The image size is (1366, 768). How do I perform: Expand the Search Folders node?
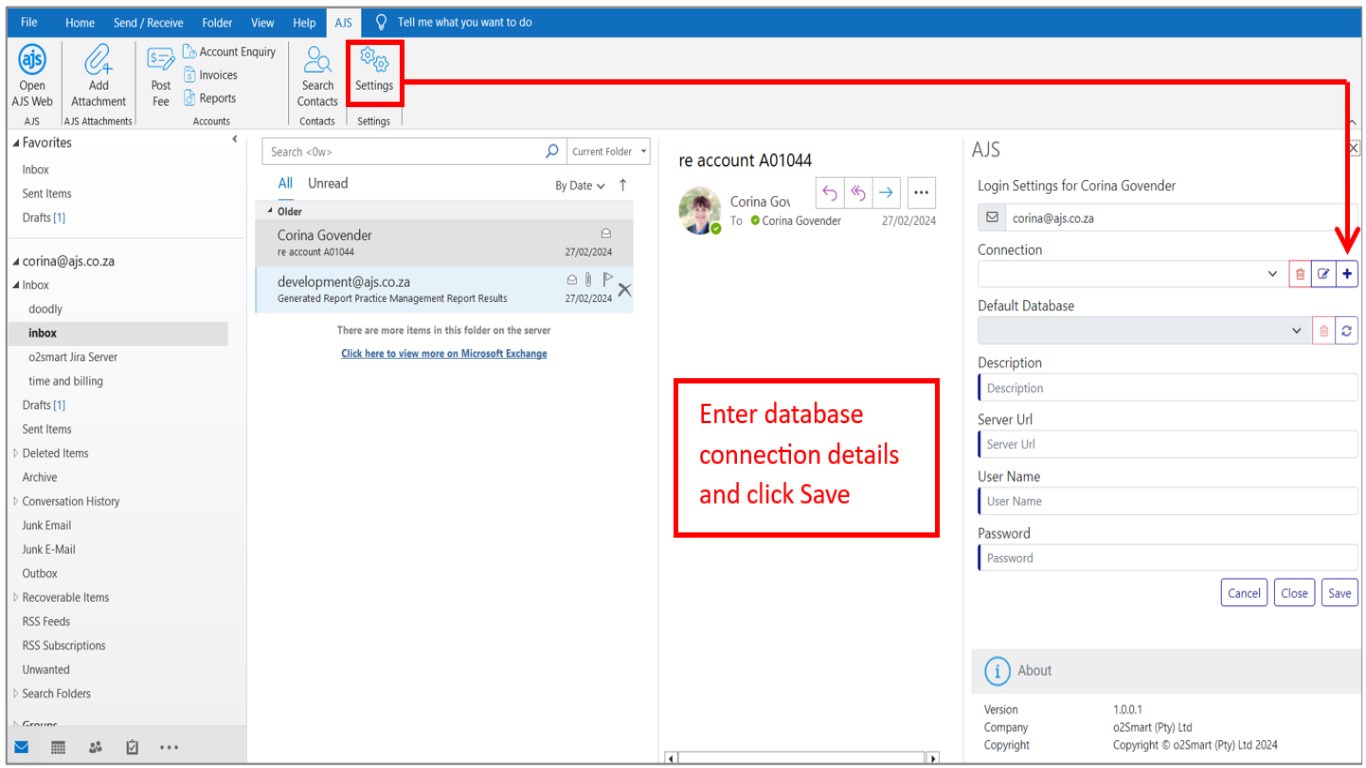pos(15,693)
